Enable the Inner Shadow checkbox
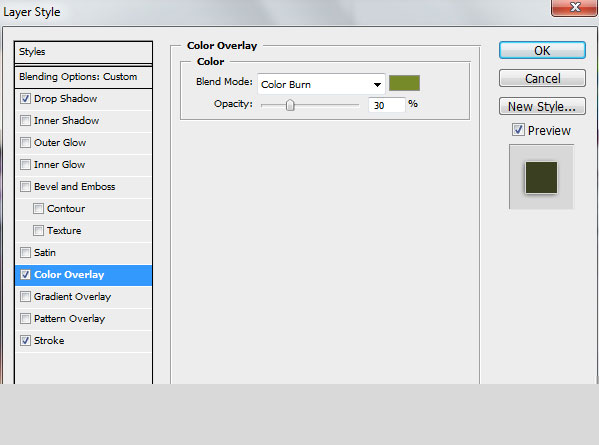This screenshot has height=445, width=599. (x=25, y=121)
